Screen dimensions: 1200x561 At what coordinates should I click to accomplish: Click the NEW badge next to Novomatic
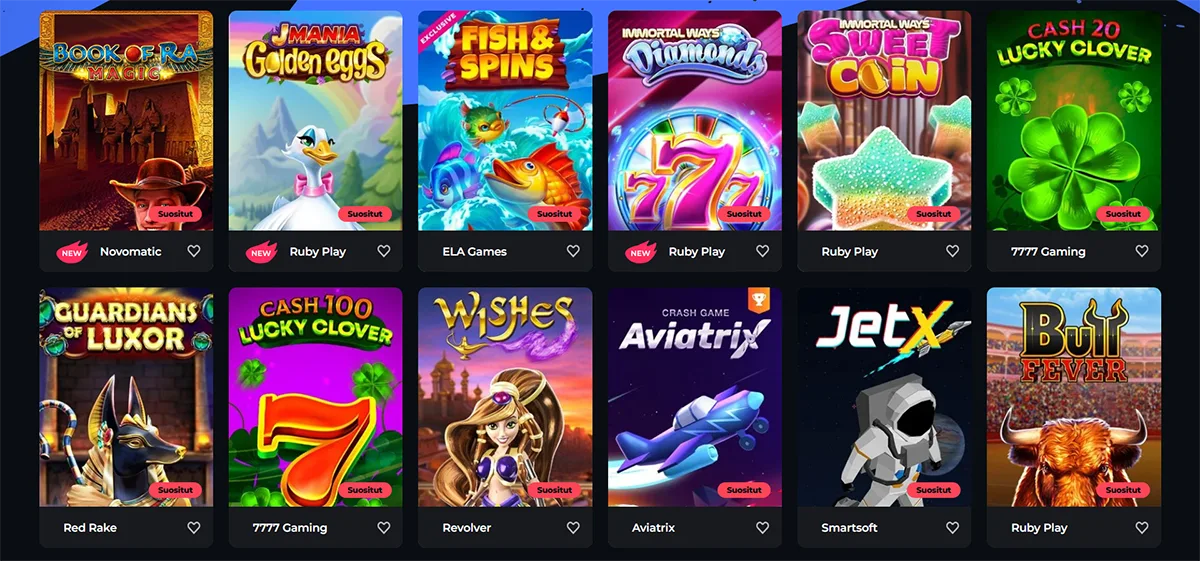click(x=72, y=252)
